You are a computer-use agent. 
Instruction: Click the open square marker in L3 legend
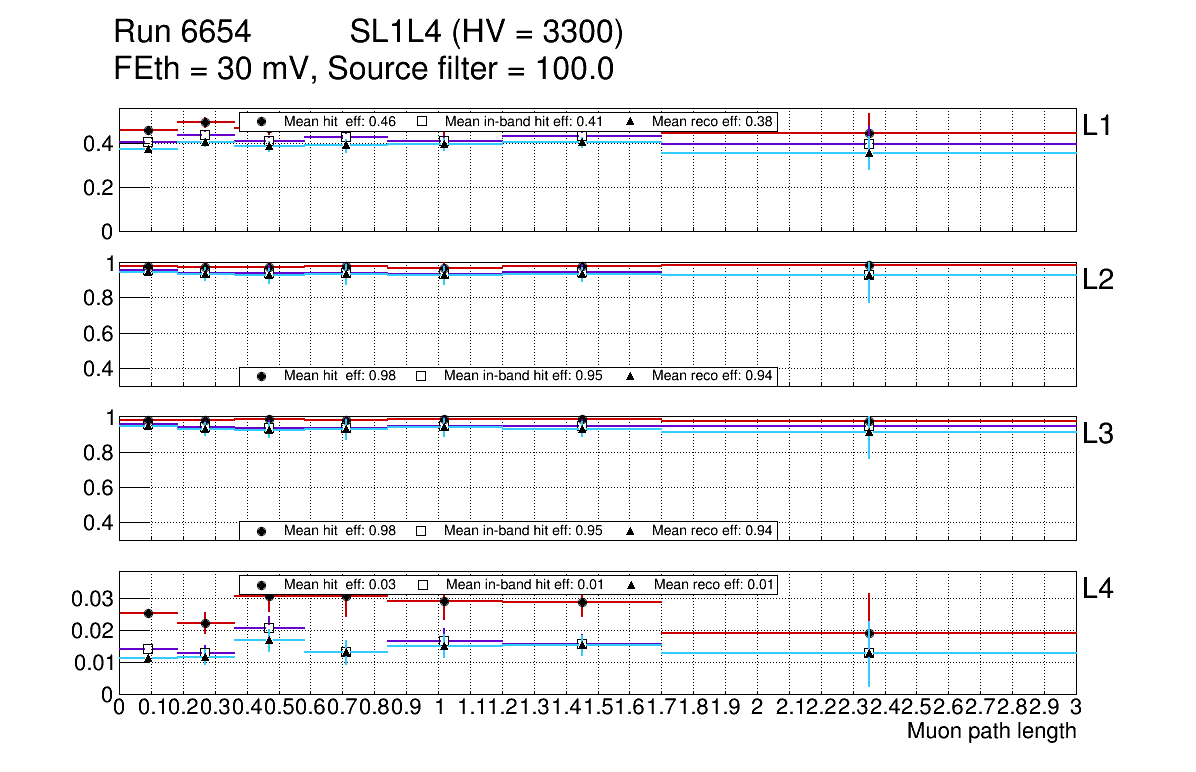(x=422, y=530)
